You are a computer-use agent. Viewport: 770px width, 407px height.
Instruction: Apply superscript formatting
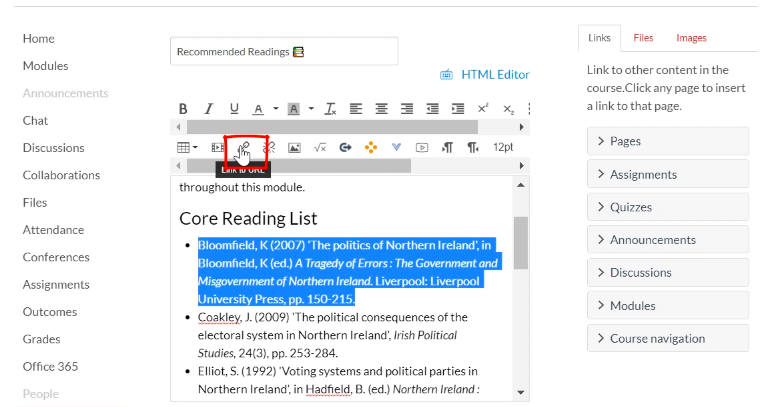(x=483, y=109)
